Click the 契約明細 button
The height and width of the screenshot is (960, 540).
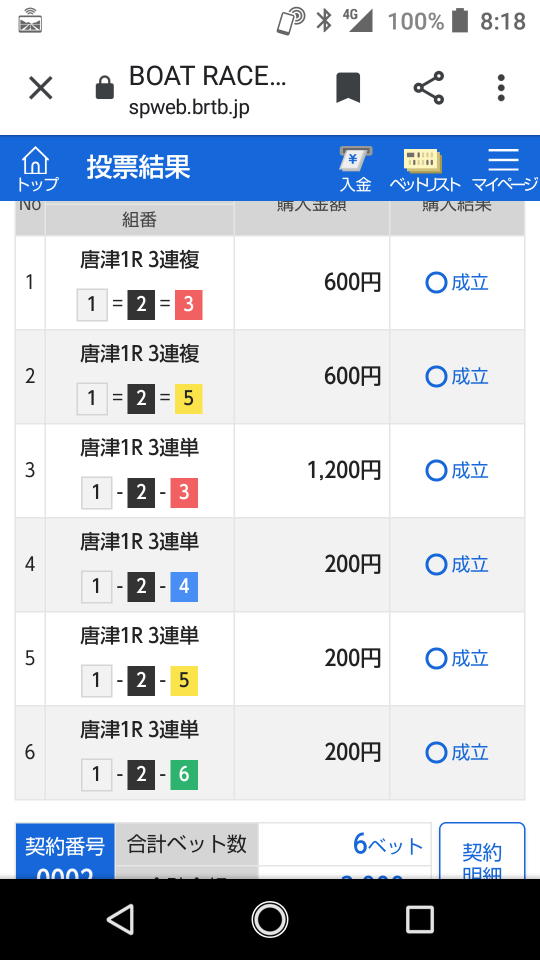(x=482, y=852)
